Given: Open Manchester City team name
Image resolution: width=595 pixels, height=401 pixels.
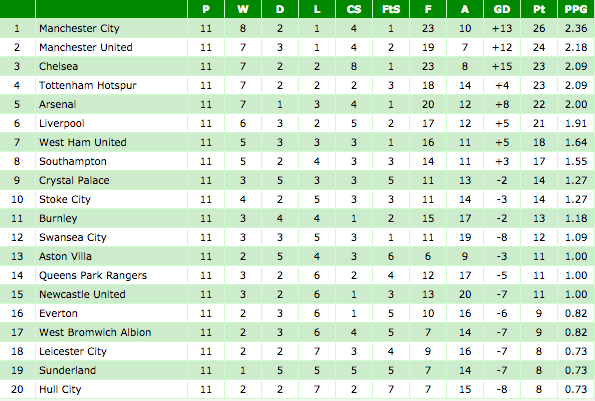Looking at the screenshot, I should click(x=79, y=28).
